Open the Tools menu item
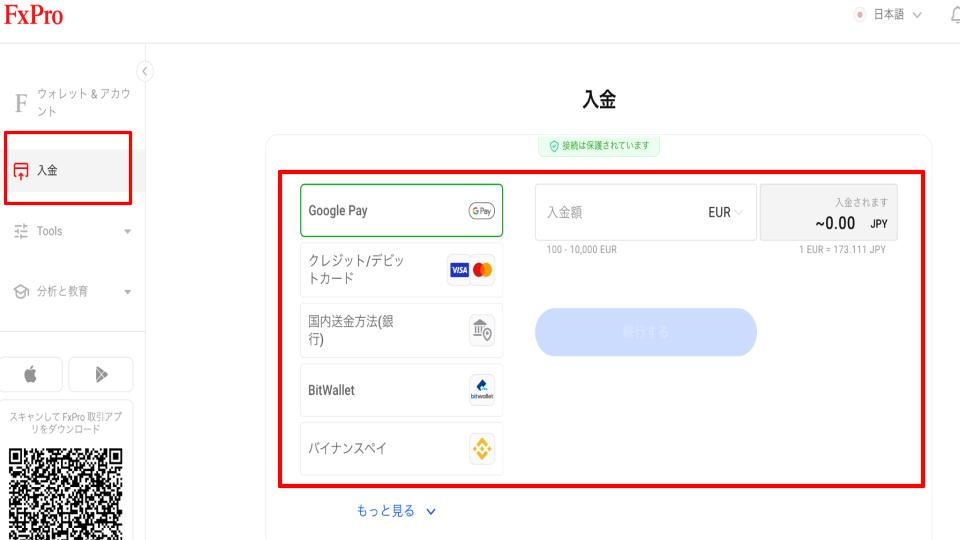Image resolution: width=960 pixels, height=540 pixels. coord(72,231)
